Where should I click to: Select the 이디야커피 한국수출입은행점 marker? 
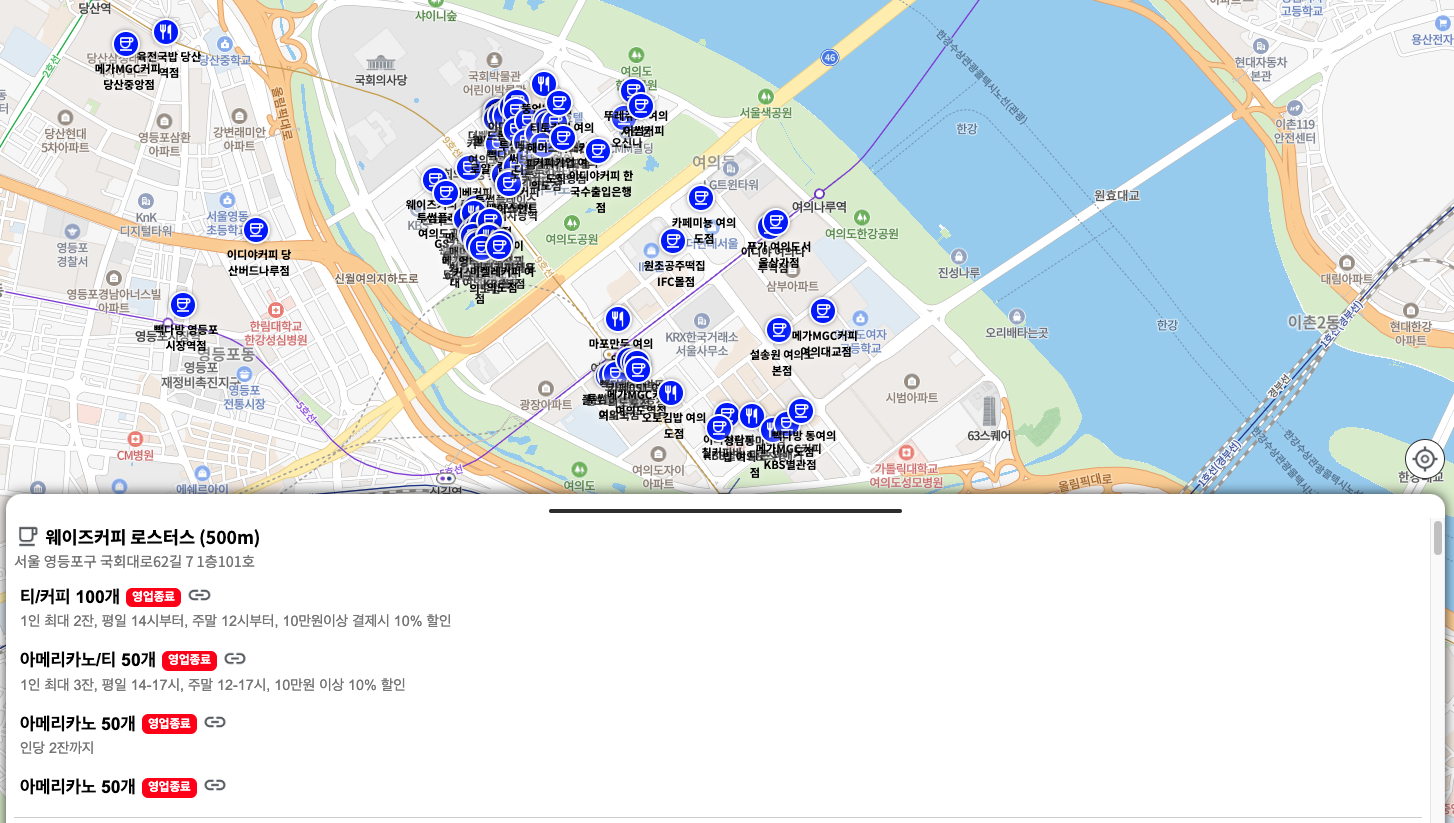click(597, 151)
